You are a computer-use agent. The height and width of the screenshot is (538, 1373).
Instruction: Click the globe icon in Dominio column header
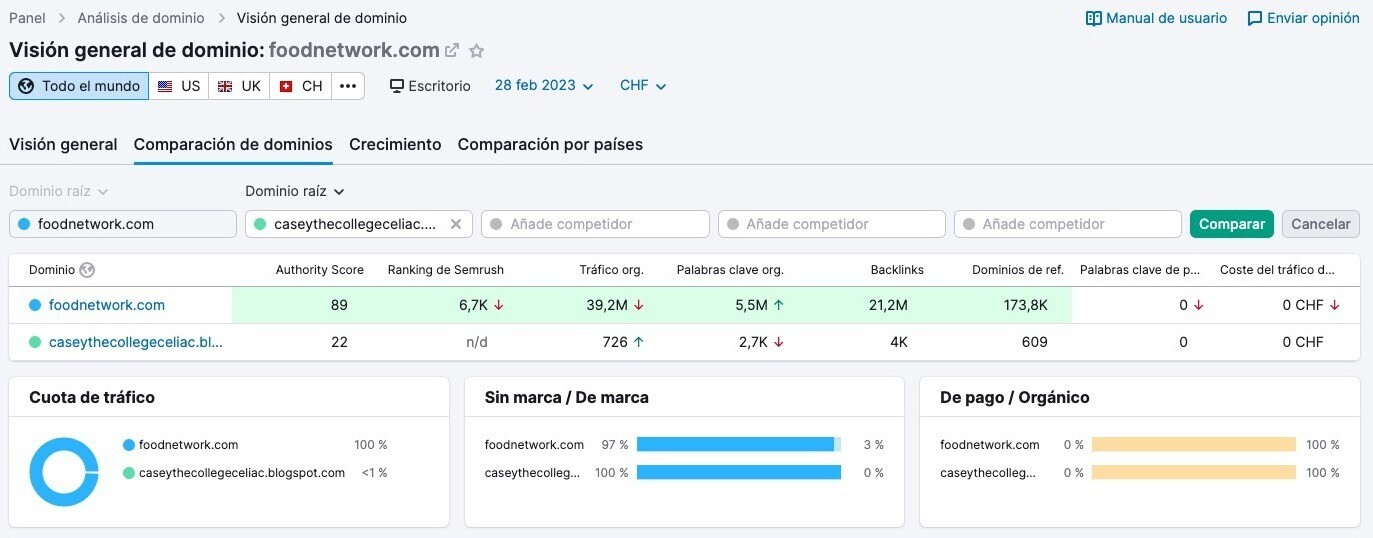coord(87,270)
